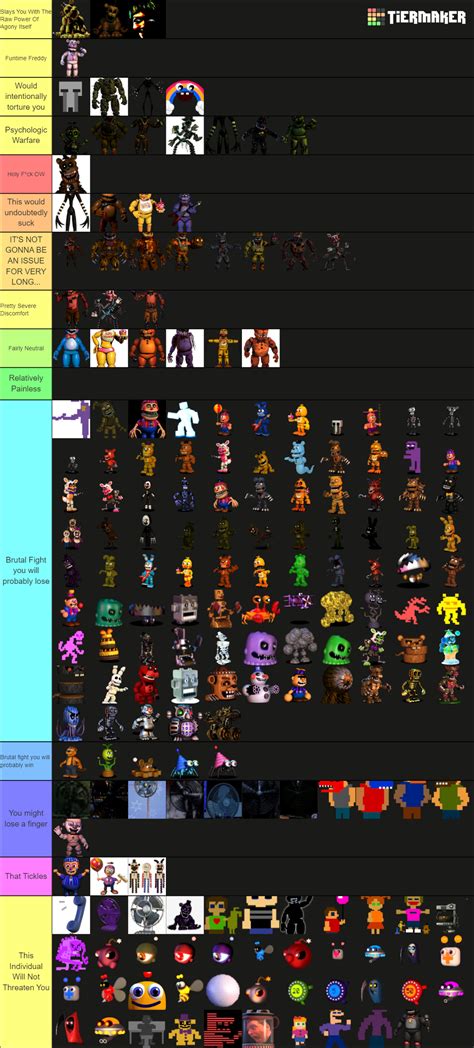
Task: Select the white sphere
Action: tap(223, 991)
